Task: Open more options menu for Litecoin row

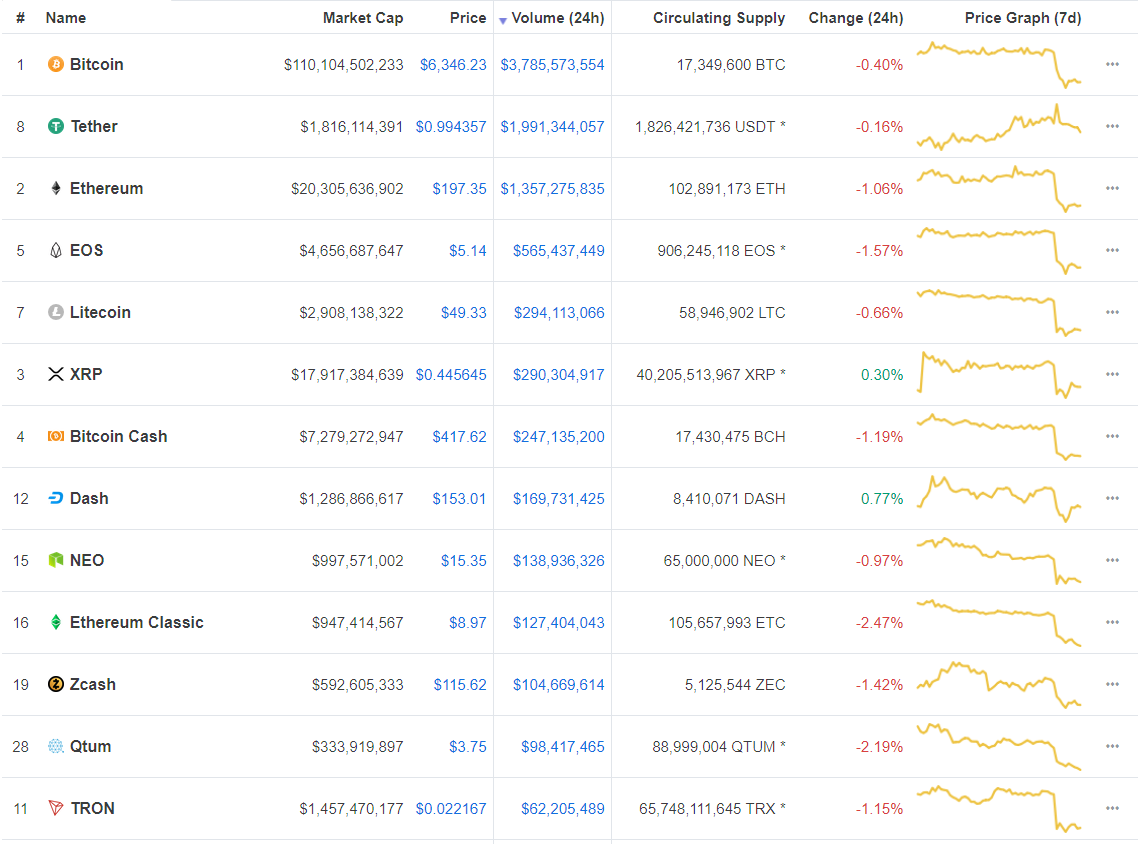Action: 1112,313
